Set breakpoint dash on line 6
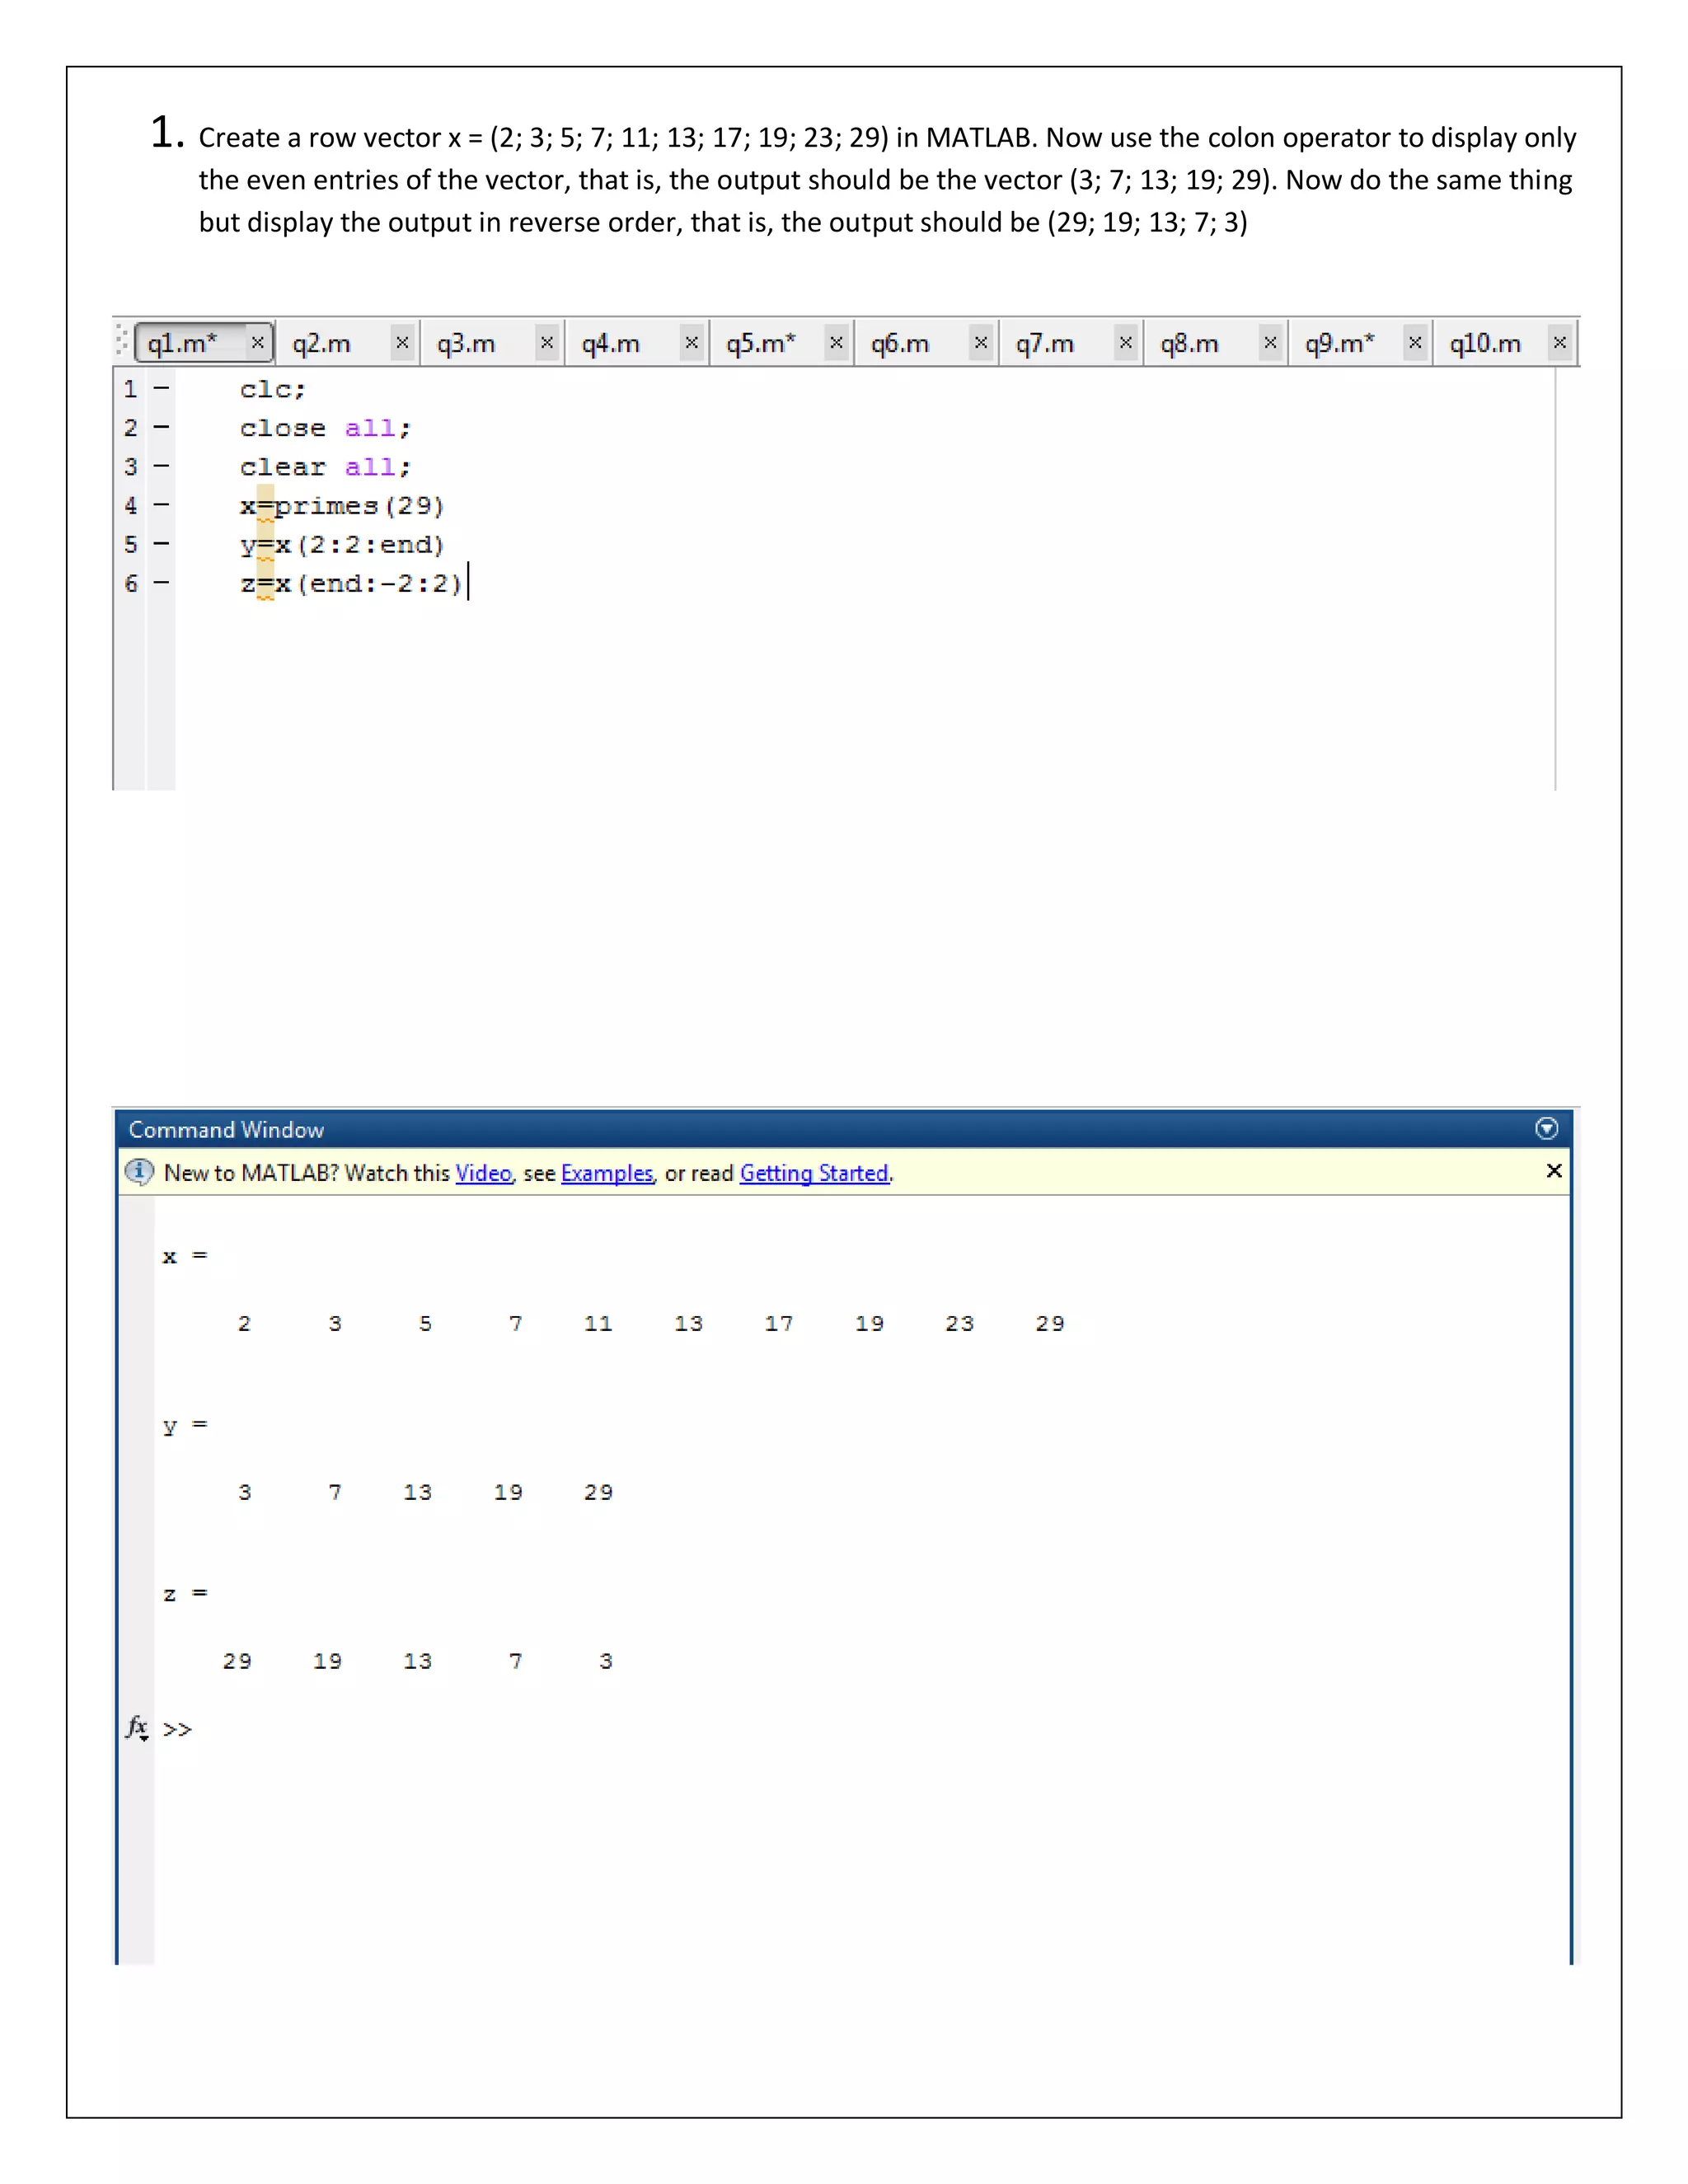 [161, 583]
